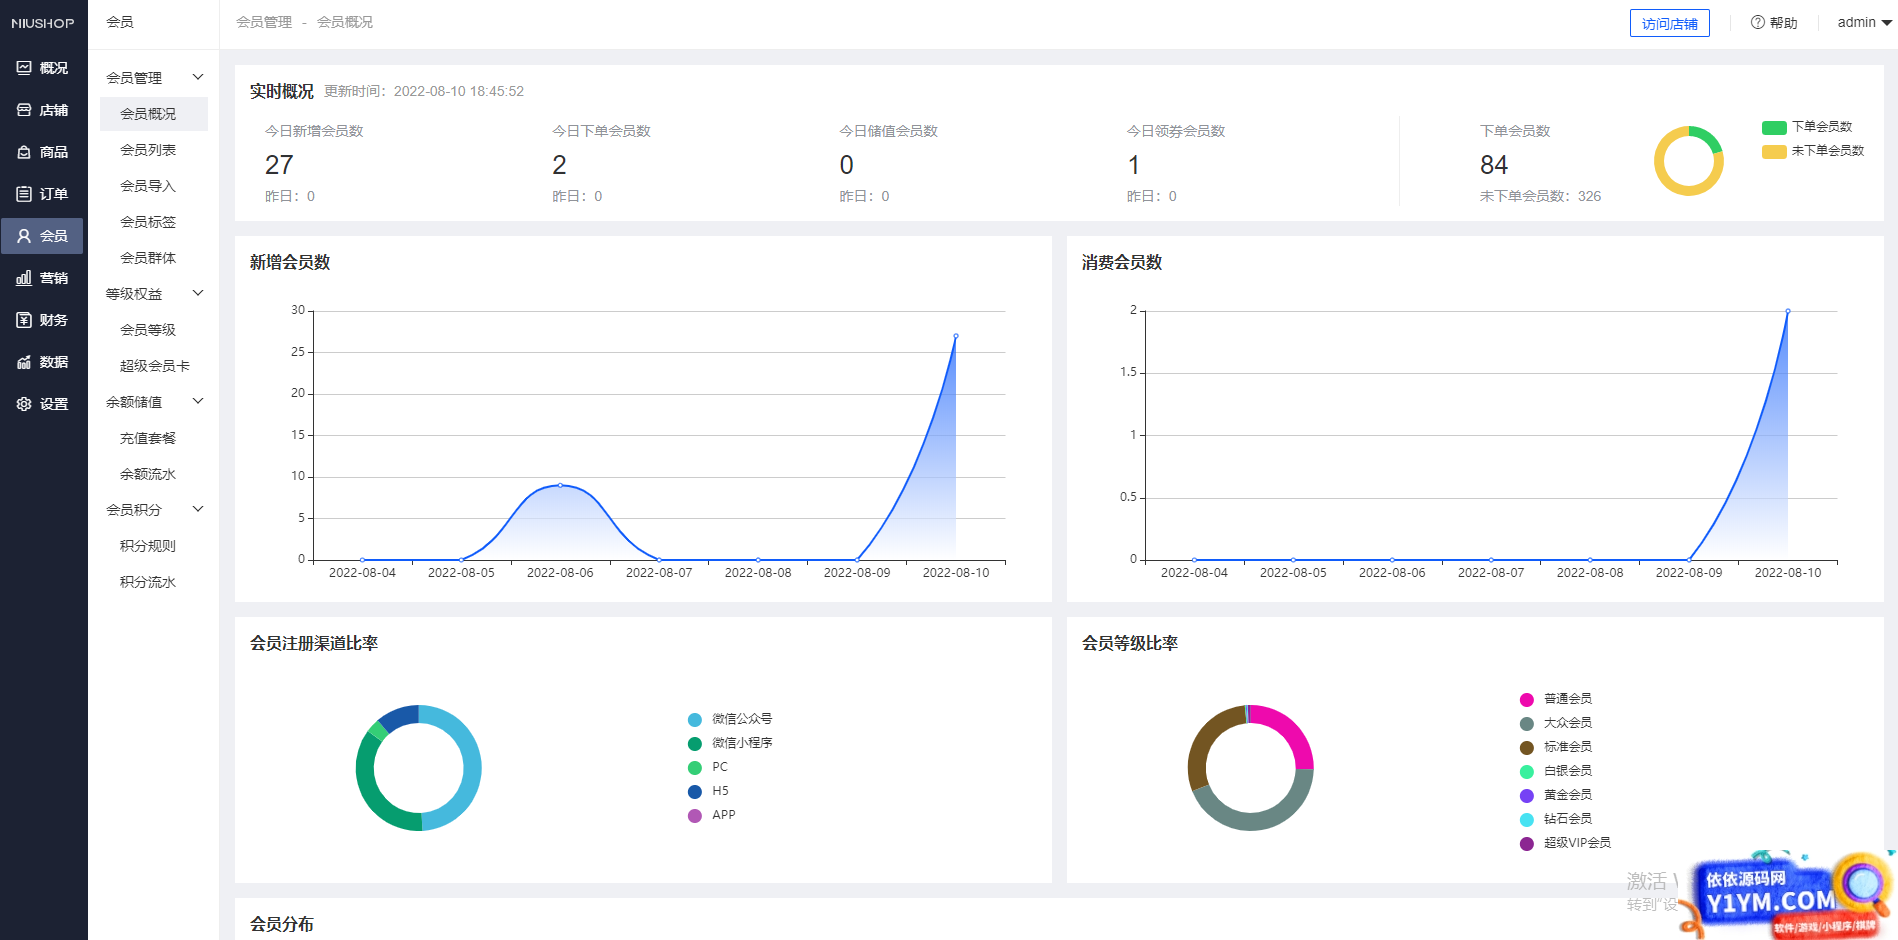Toggle APP legend item
This screenshot has height=940, width=1898.
712,815
